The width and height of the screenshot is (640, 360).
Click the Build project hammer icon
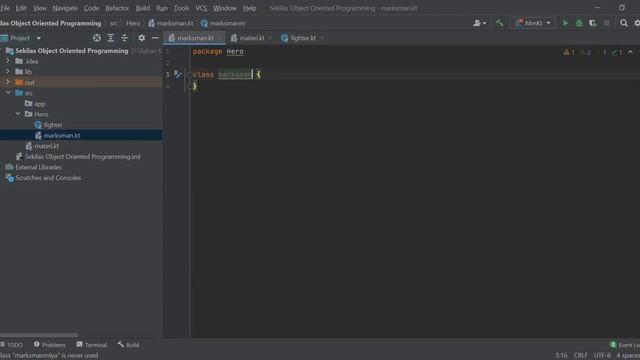pos(500,23)
